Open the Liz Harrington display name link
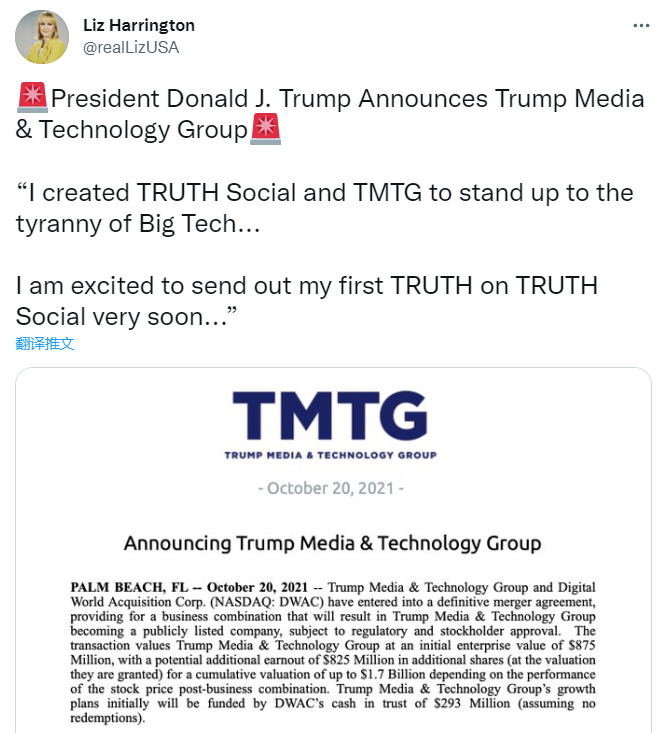 click(x=139, y=25)
